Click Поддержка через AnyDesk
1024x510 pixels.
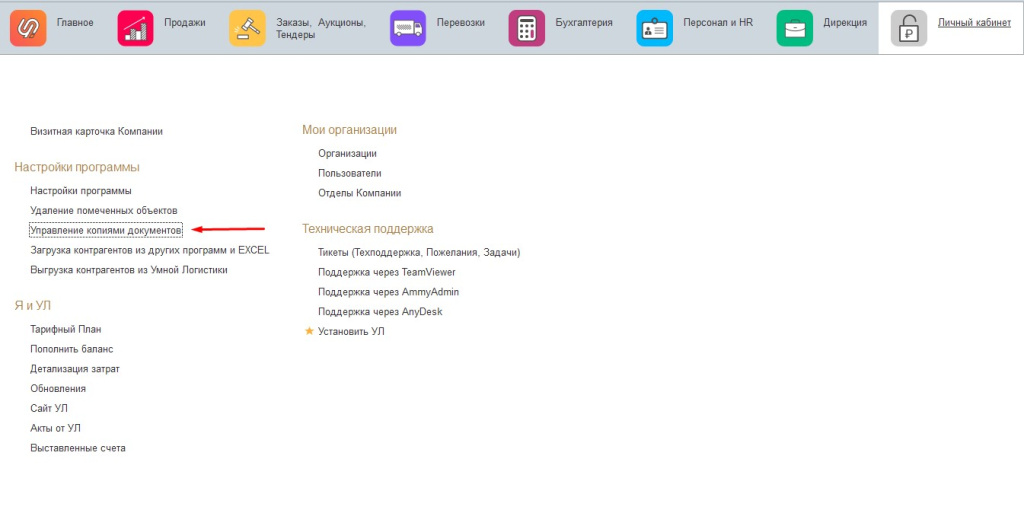tap(380, 311)
